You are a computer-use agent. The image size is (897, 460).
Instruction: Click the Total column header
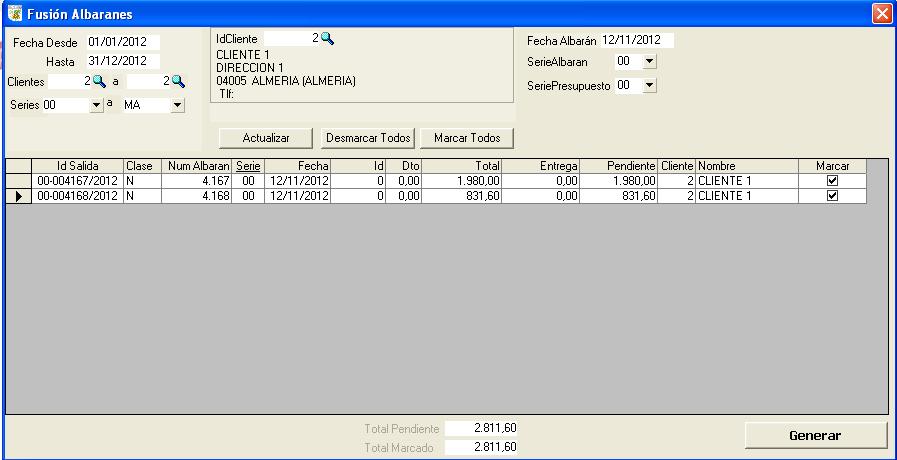tap(461, 166)
